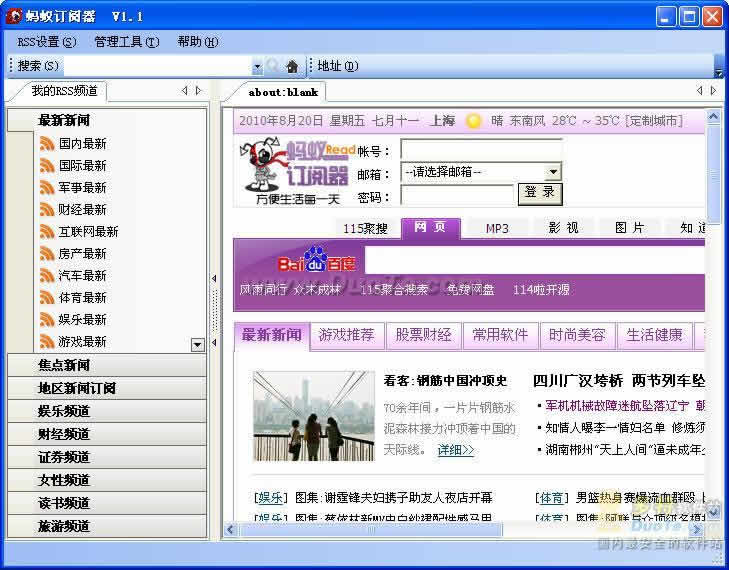Expand the 证券频道 section
This screenshot has height=570, width=729.
107,457
